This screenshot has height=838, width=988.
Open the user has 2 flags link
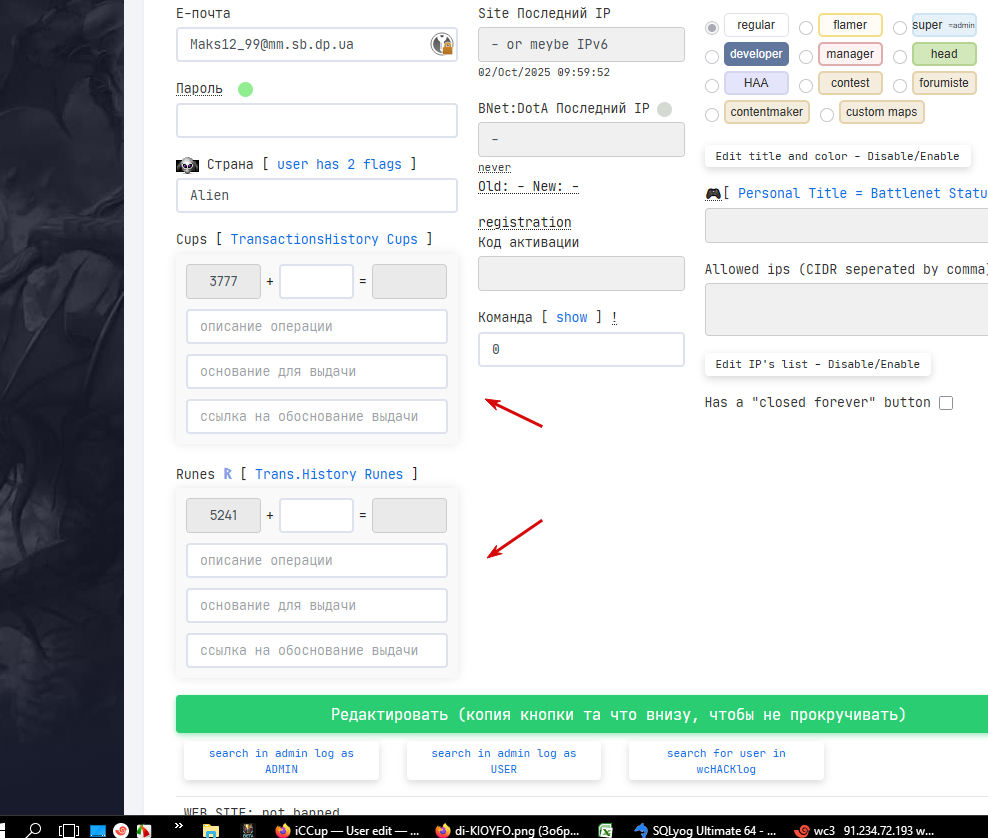pyautogui.click(x=339, y=164)
